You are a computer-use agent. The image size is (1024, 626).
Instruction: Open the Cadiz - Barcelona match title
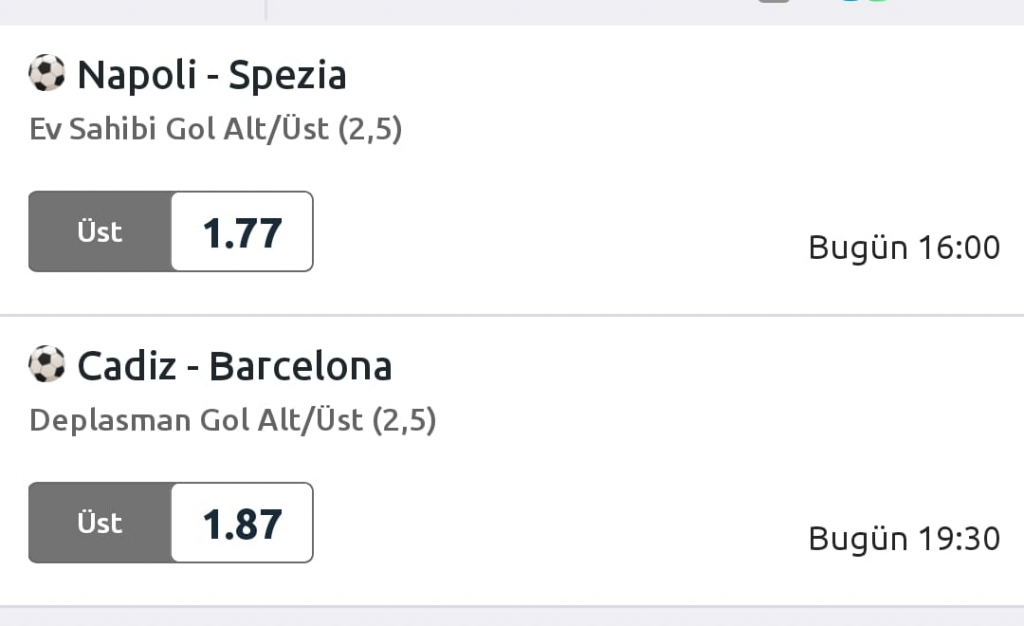coord(235,366)
